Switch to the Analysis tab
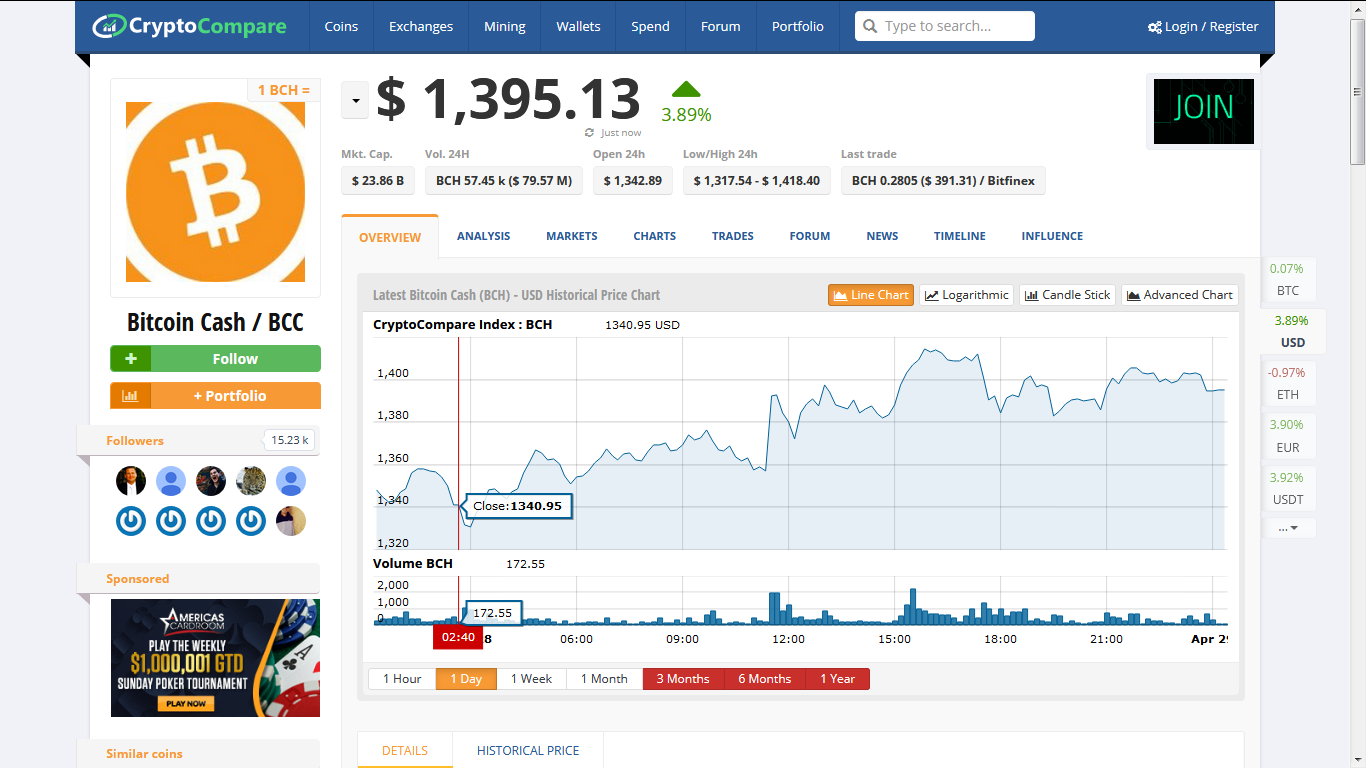 pos(484,236)
